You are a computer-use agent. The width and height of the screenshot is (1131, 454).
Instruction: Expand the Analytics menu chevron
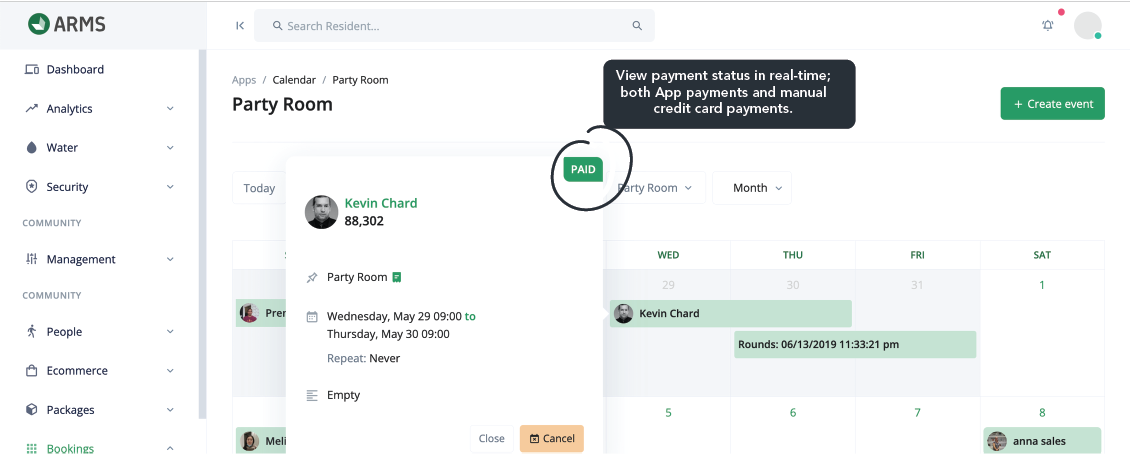(x=170, y=108)
